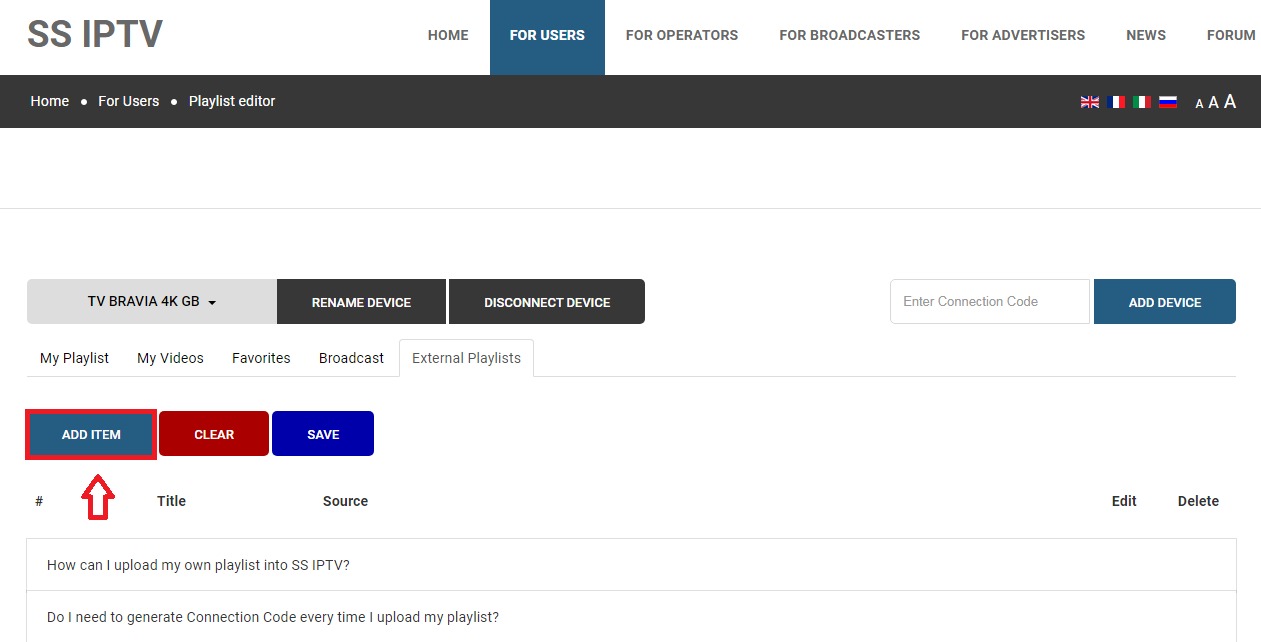
Task: Expand the Connection Code generation question
Action: tap(271, 617)
